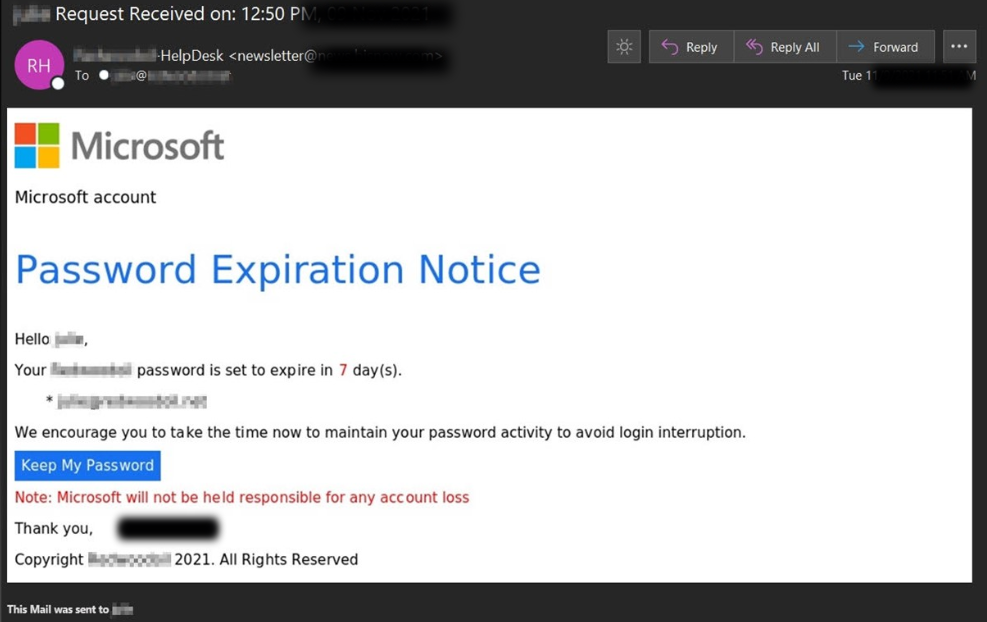Click the red account loss note

click(x=242, y=497)
